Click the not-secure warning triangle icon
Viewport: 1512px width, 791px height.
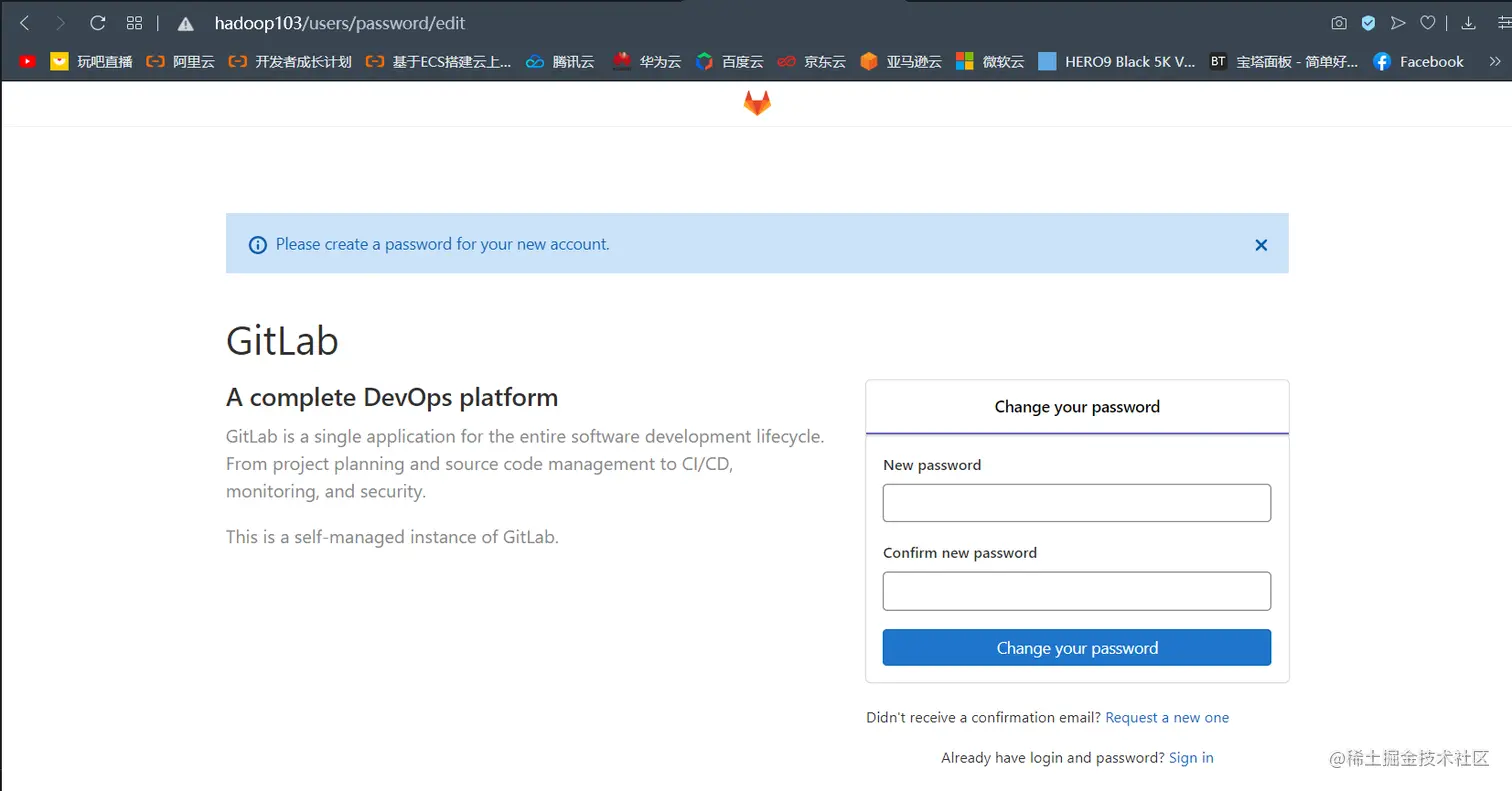185,23
